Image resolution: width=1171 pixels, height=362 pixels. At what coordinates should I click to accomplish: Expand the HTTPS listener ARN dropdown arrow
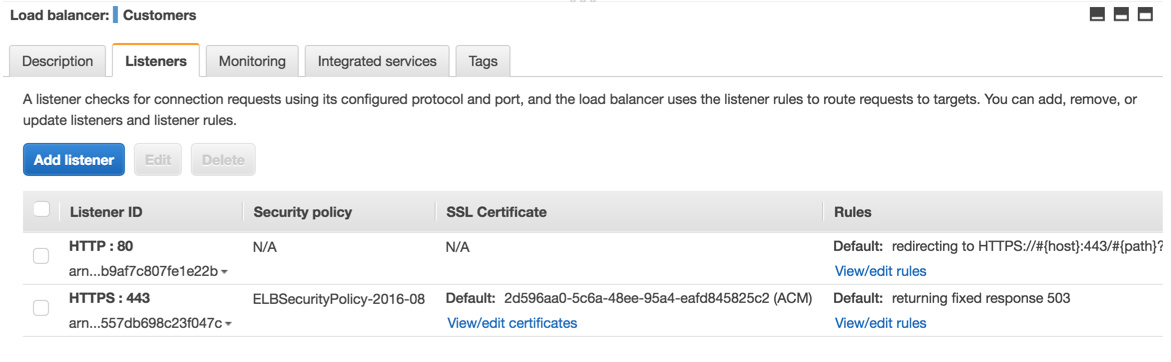[229, 324]
